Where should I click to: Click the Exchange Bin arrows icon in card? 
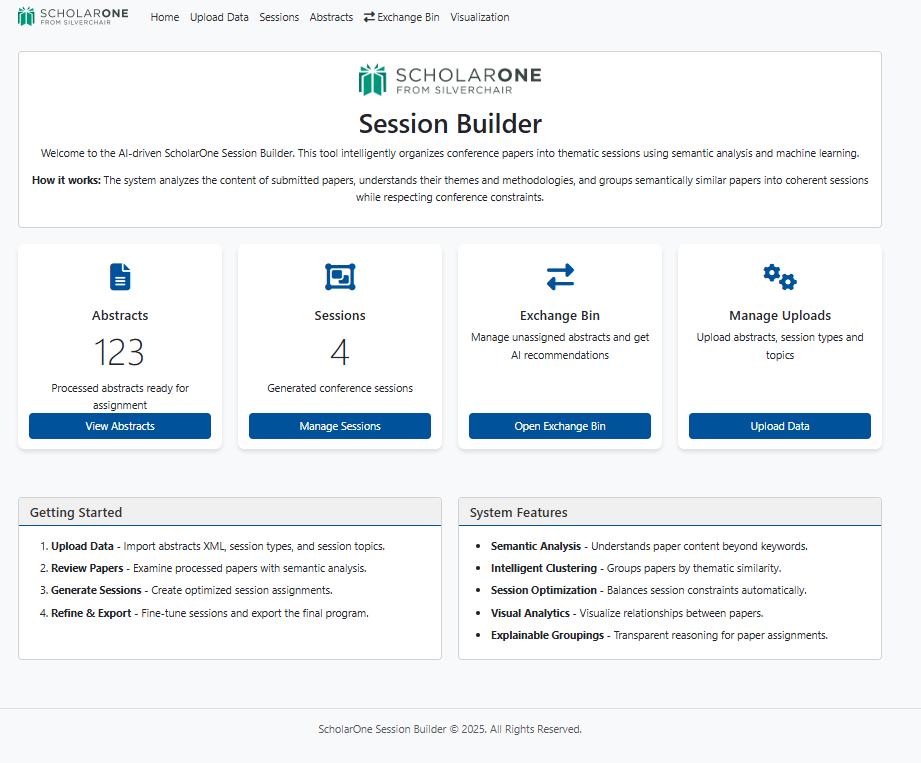coord(560,277)
